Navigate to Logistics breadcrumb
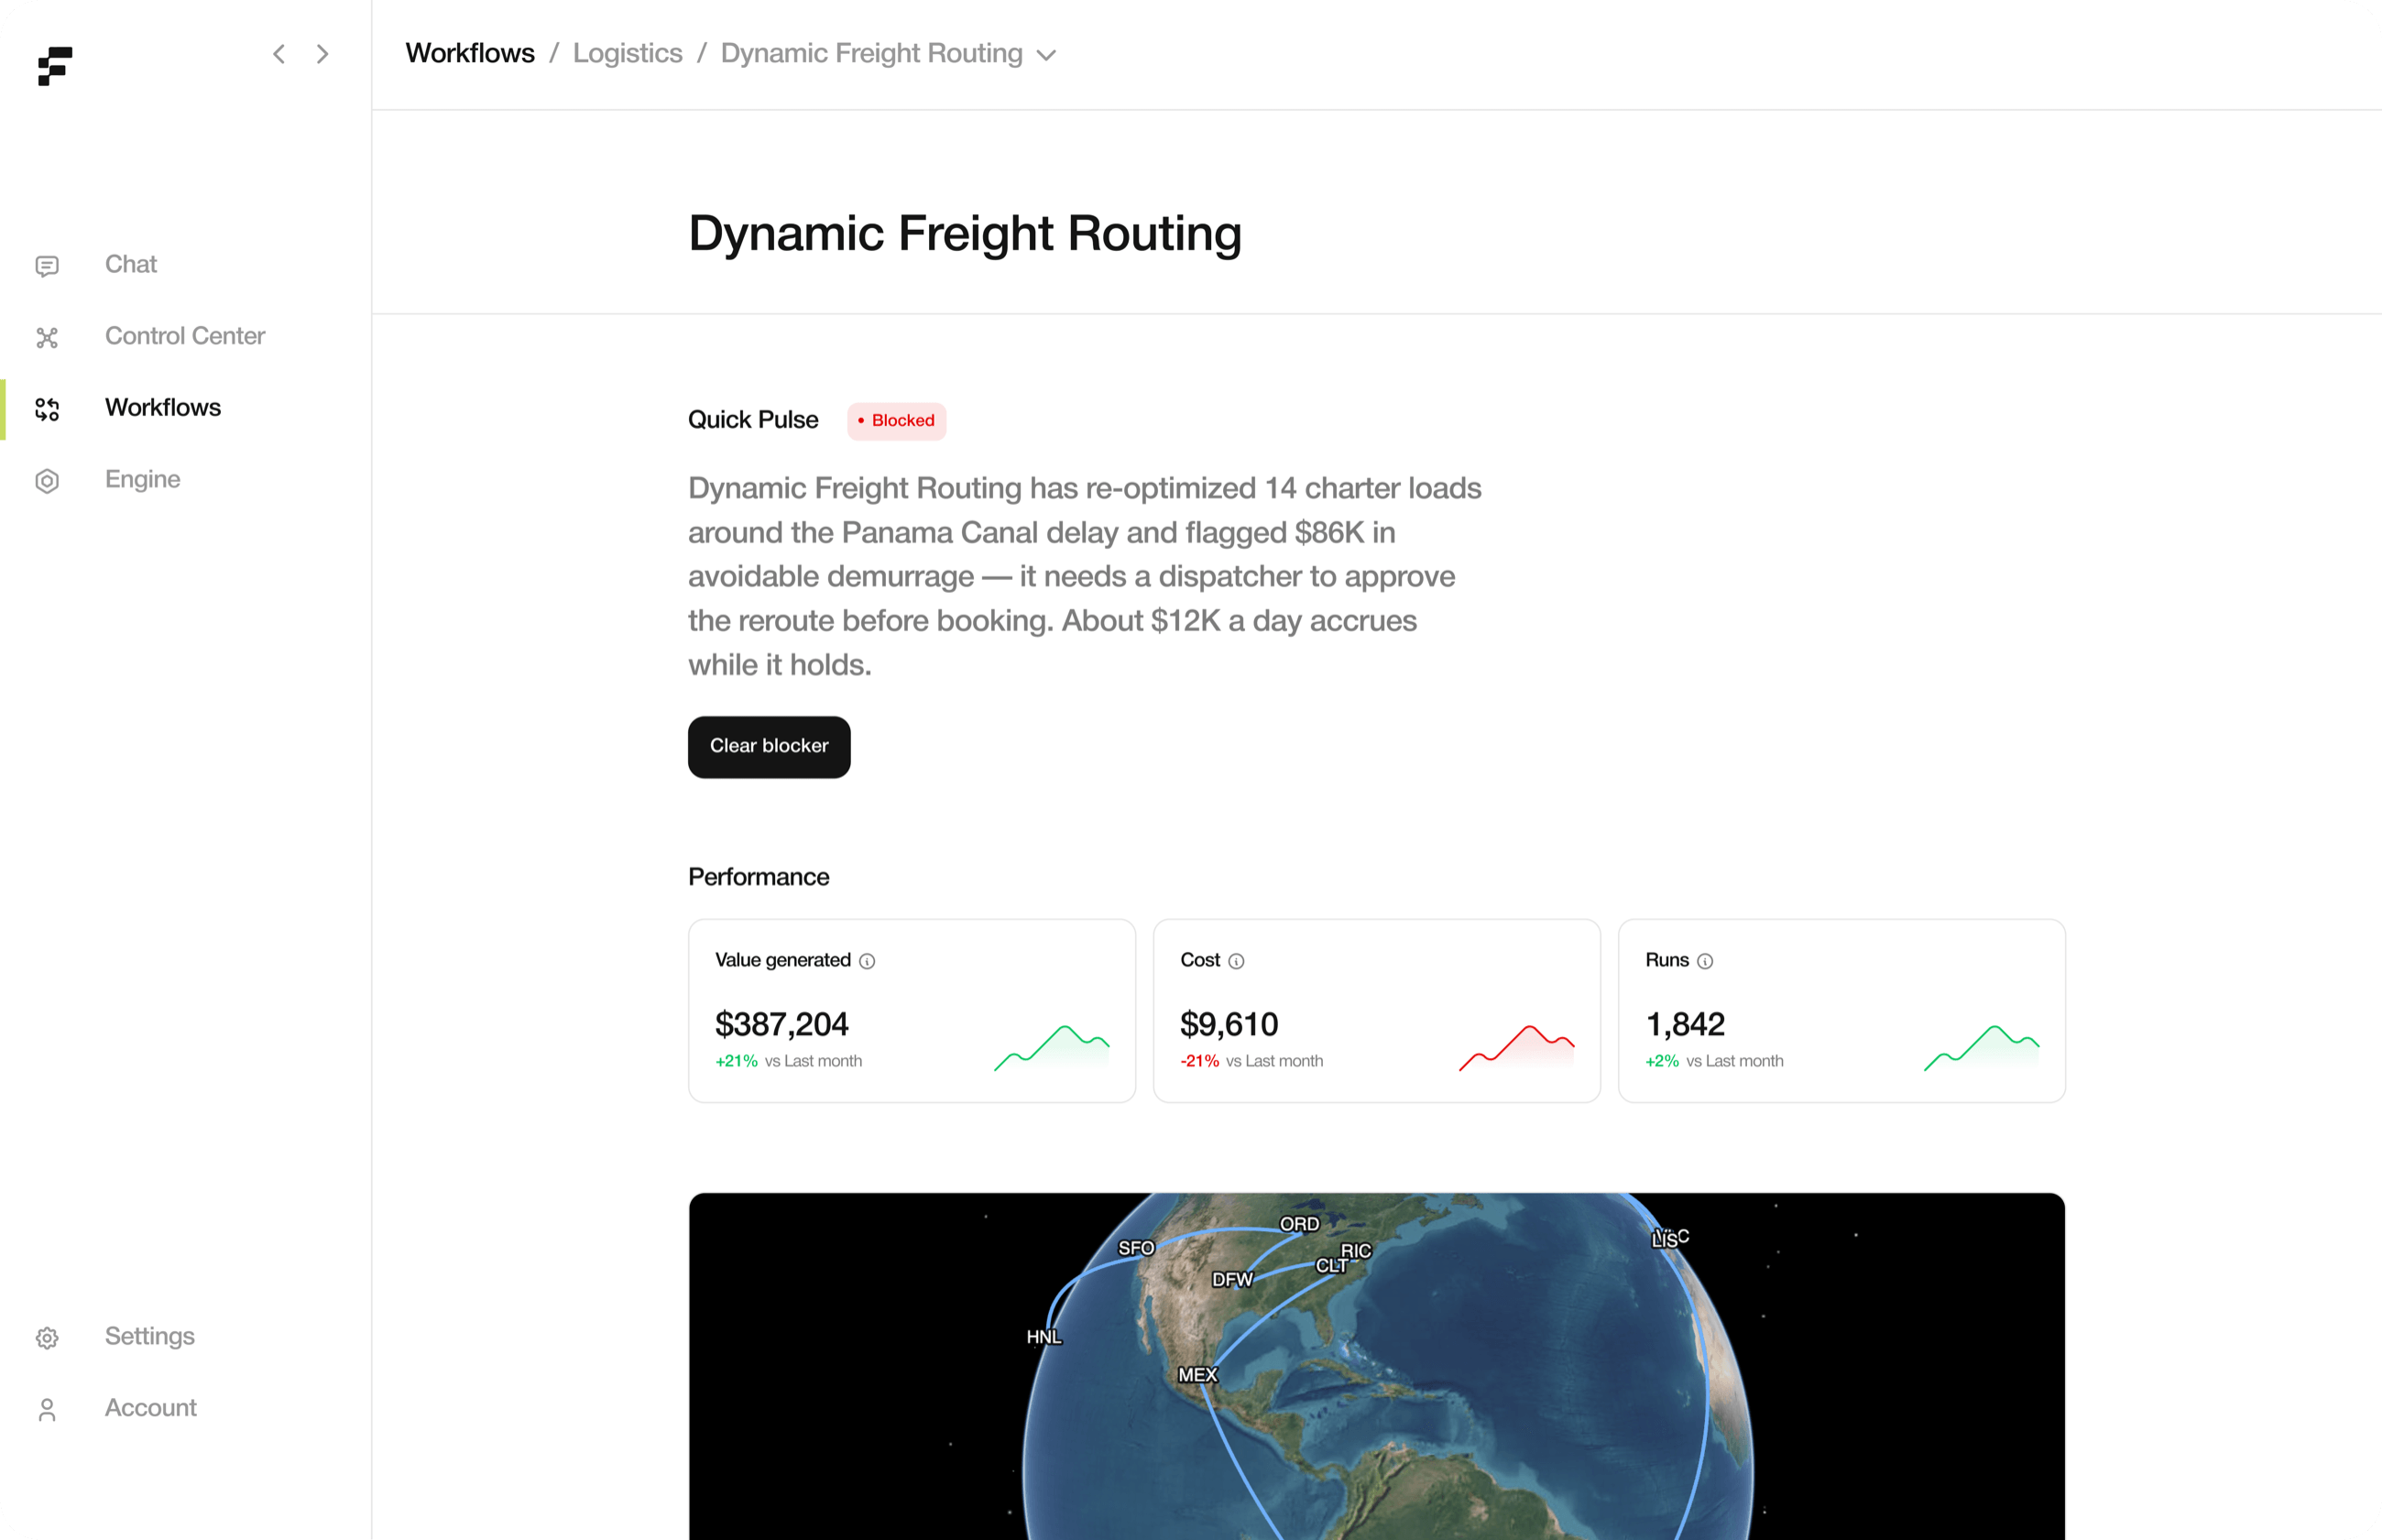Screen dimensions: 2382x1540 pyautogui.click(x=628, y=53)
